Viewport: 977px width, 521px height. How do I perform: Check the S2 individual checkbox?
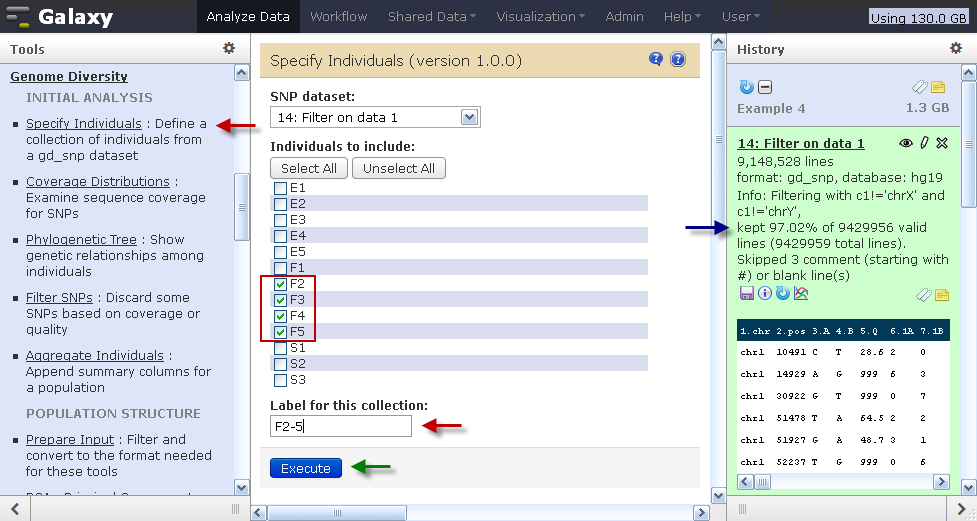[x=280, y=364]
